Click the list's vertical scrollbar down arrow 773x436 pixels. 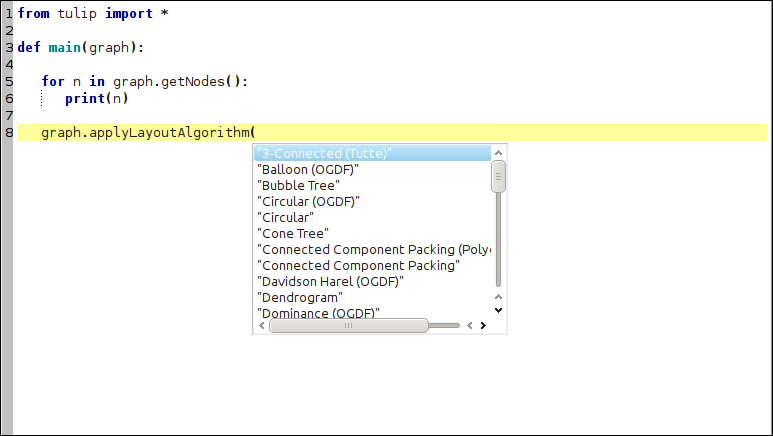click(499, 310)
